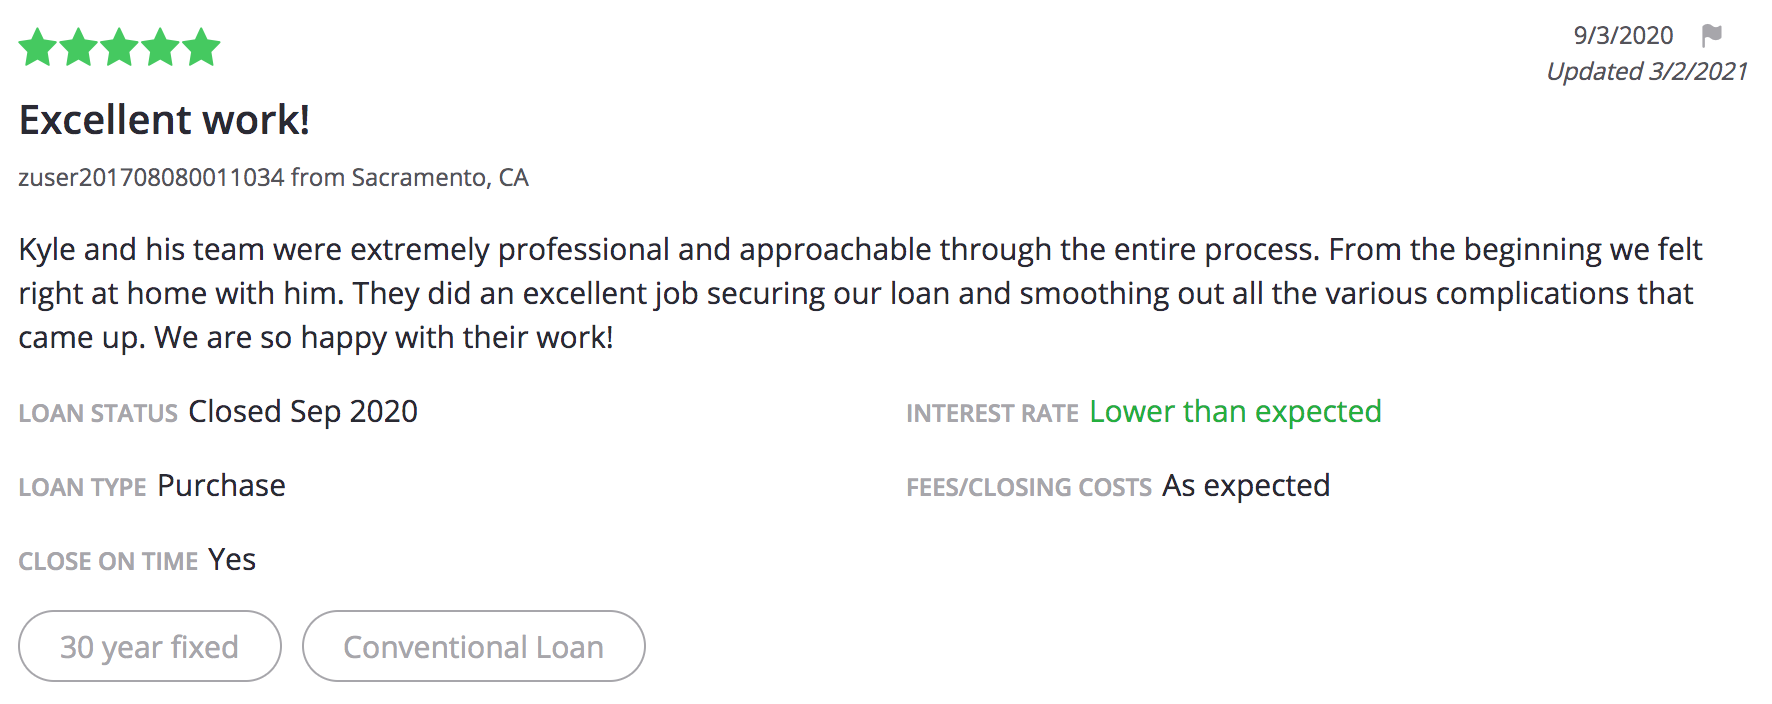1772x704 pixels.
Task: Click the first green rating star
Action: click(38, 47)
